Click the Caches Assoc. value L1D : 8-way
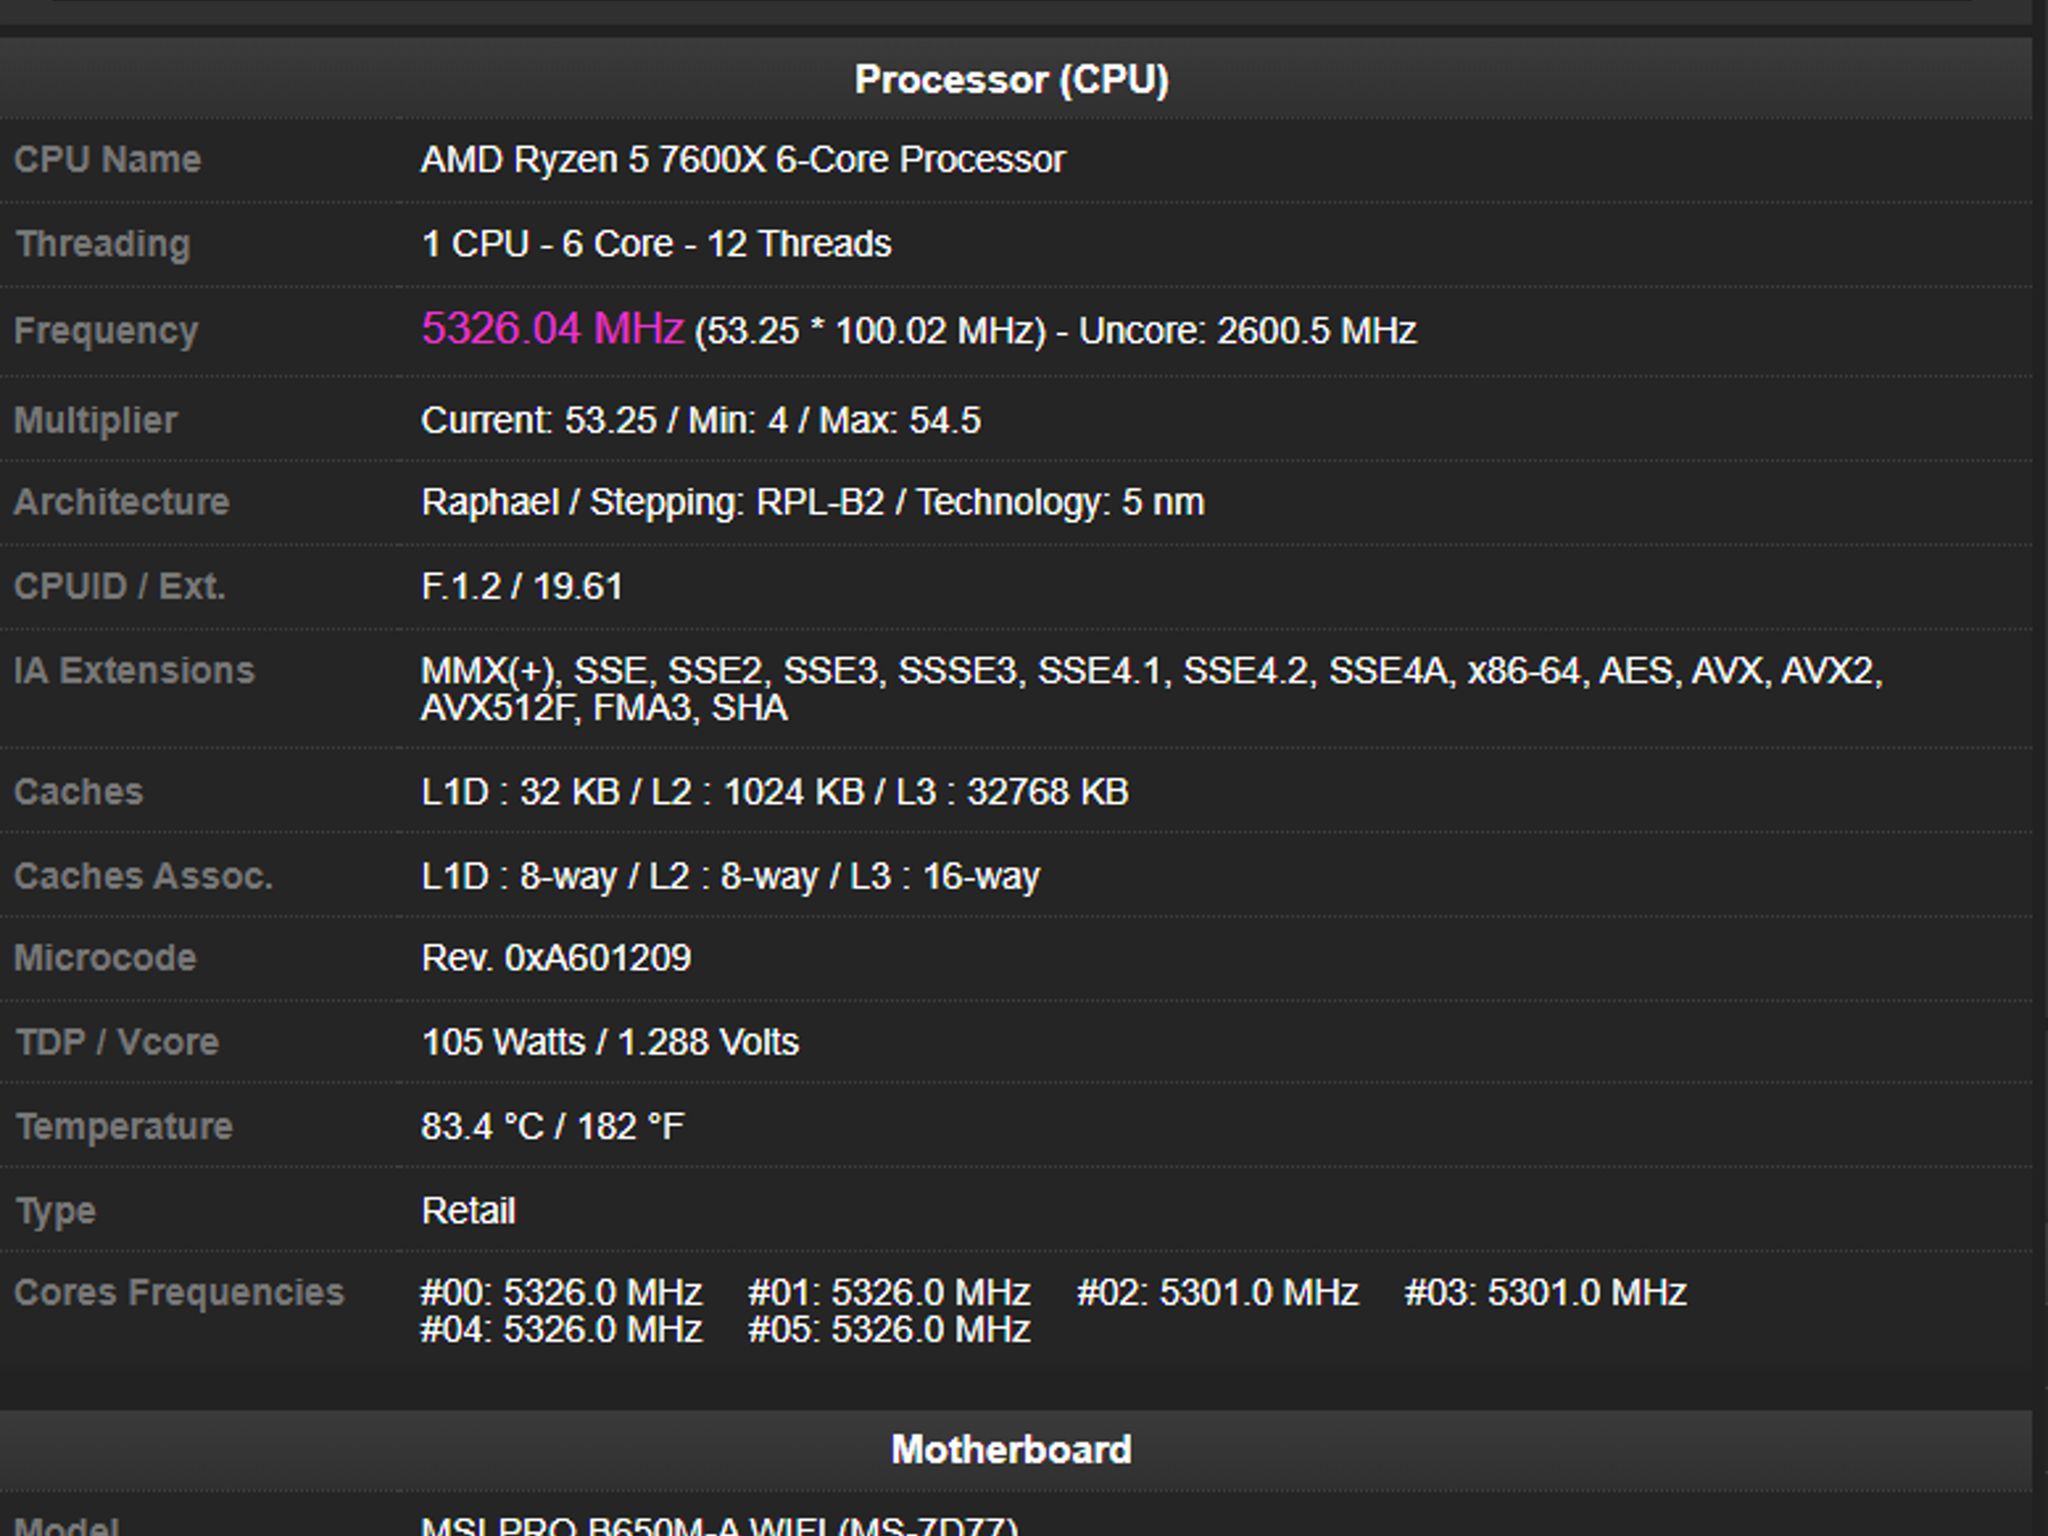 pyautogui.click(x=518, y=876)
